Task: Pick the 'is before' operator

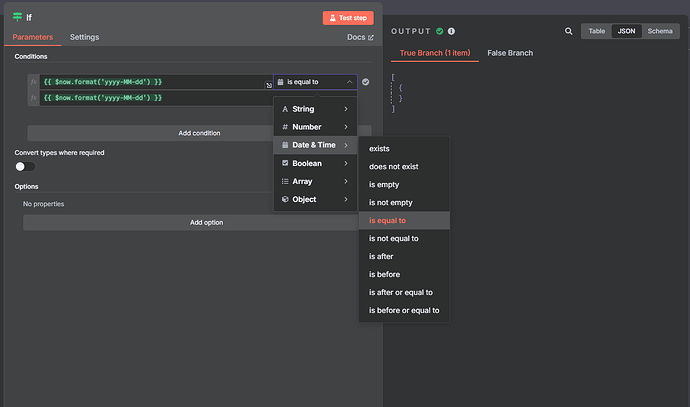Action: point(404,275)
